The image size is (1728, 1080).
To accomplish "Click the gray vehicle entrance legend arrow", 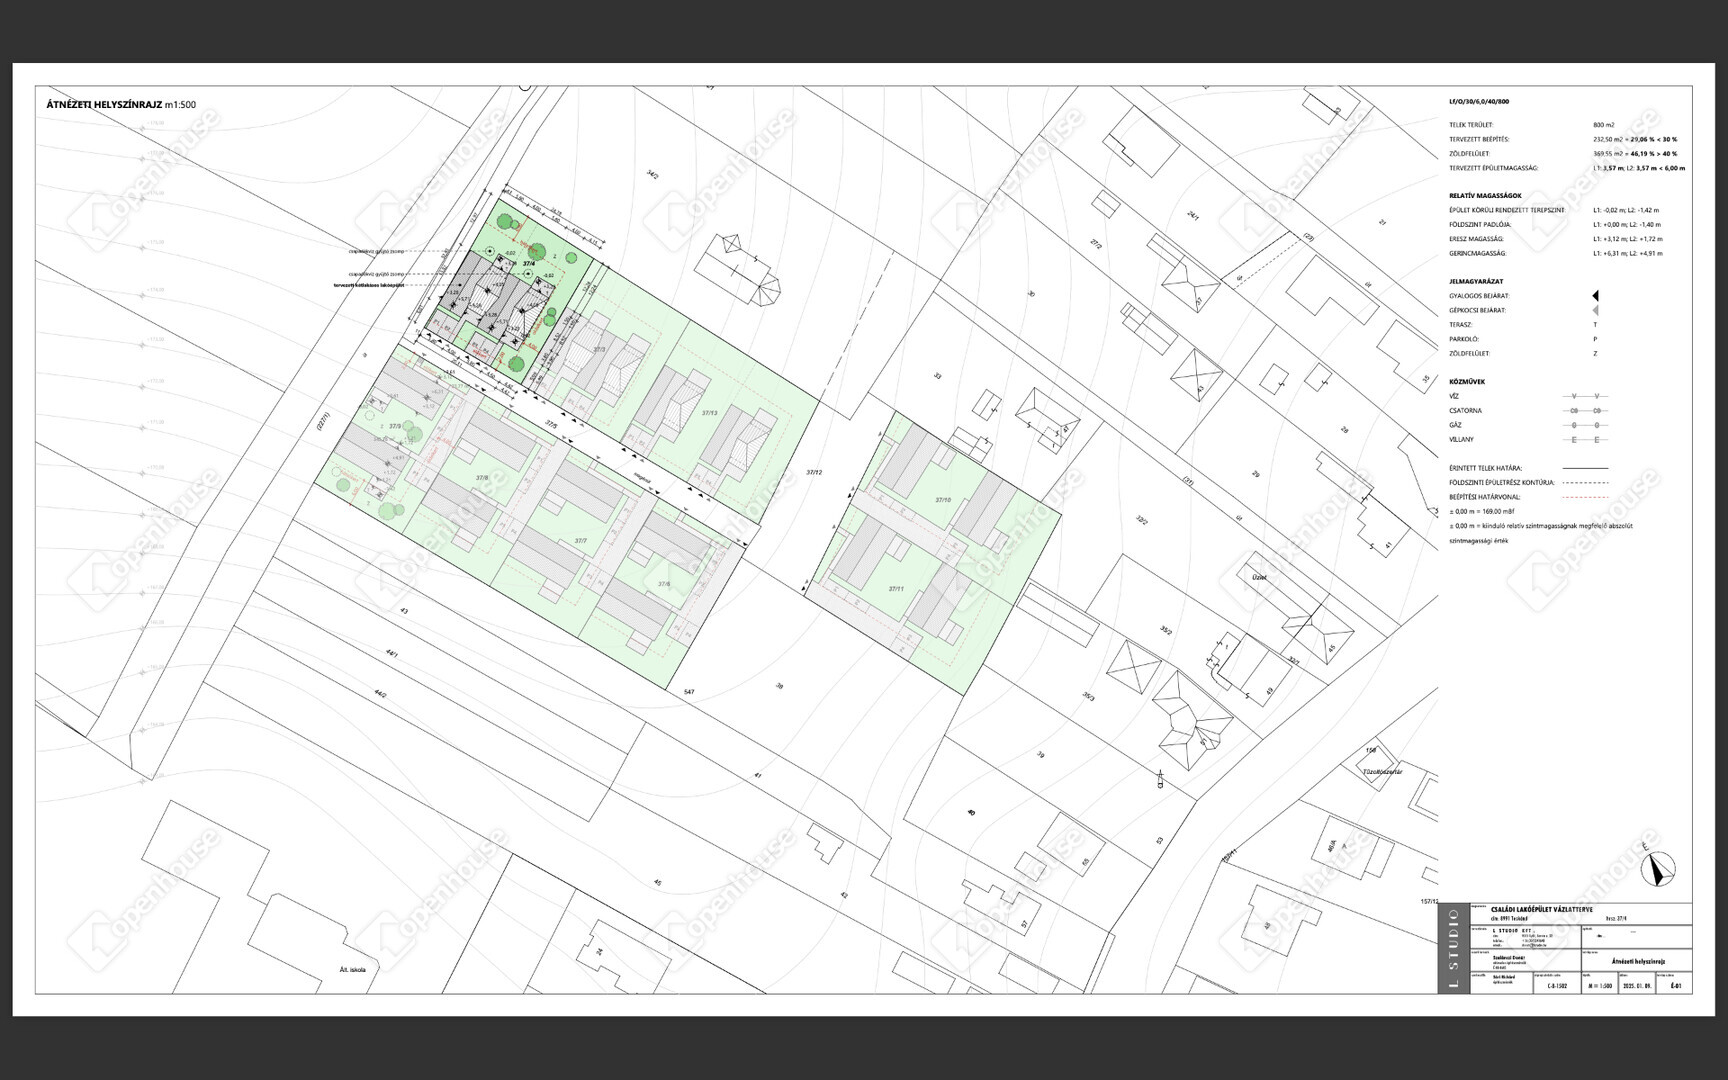I will click(1595, 311).
